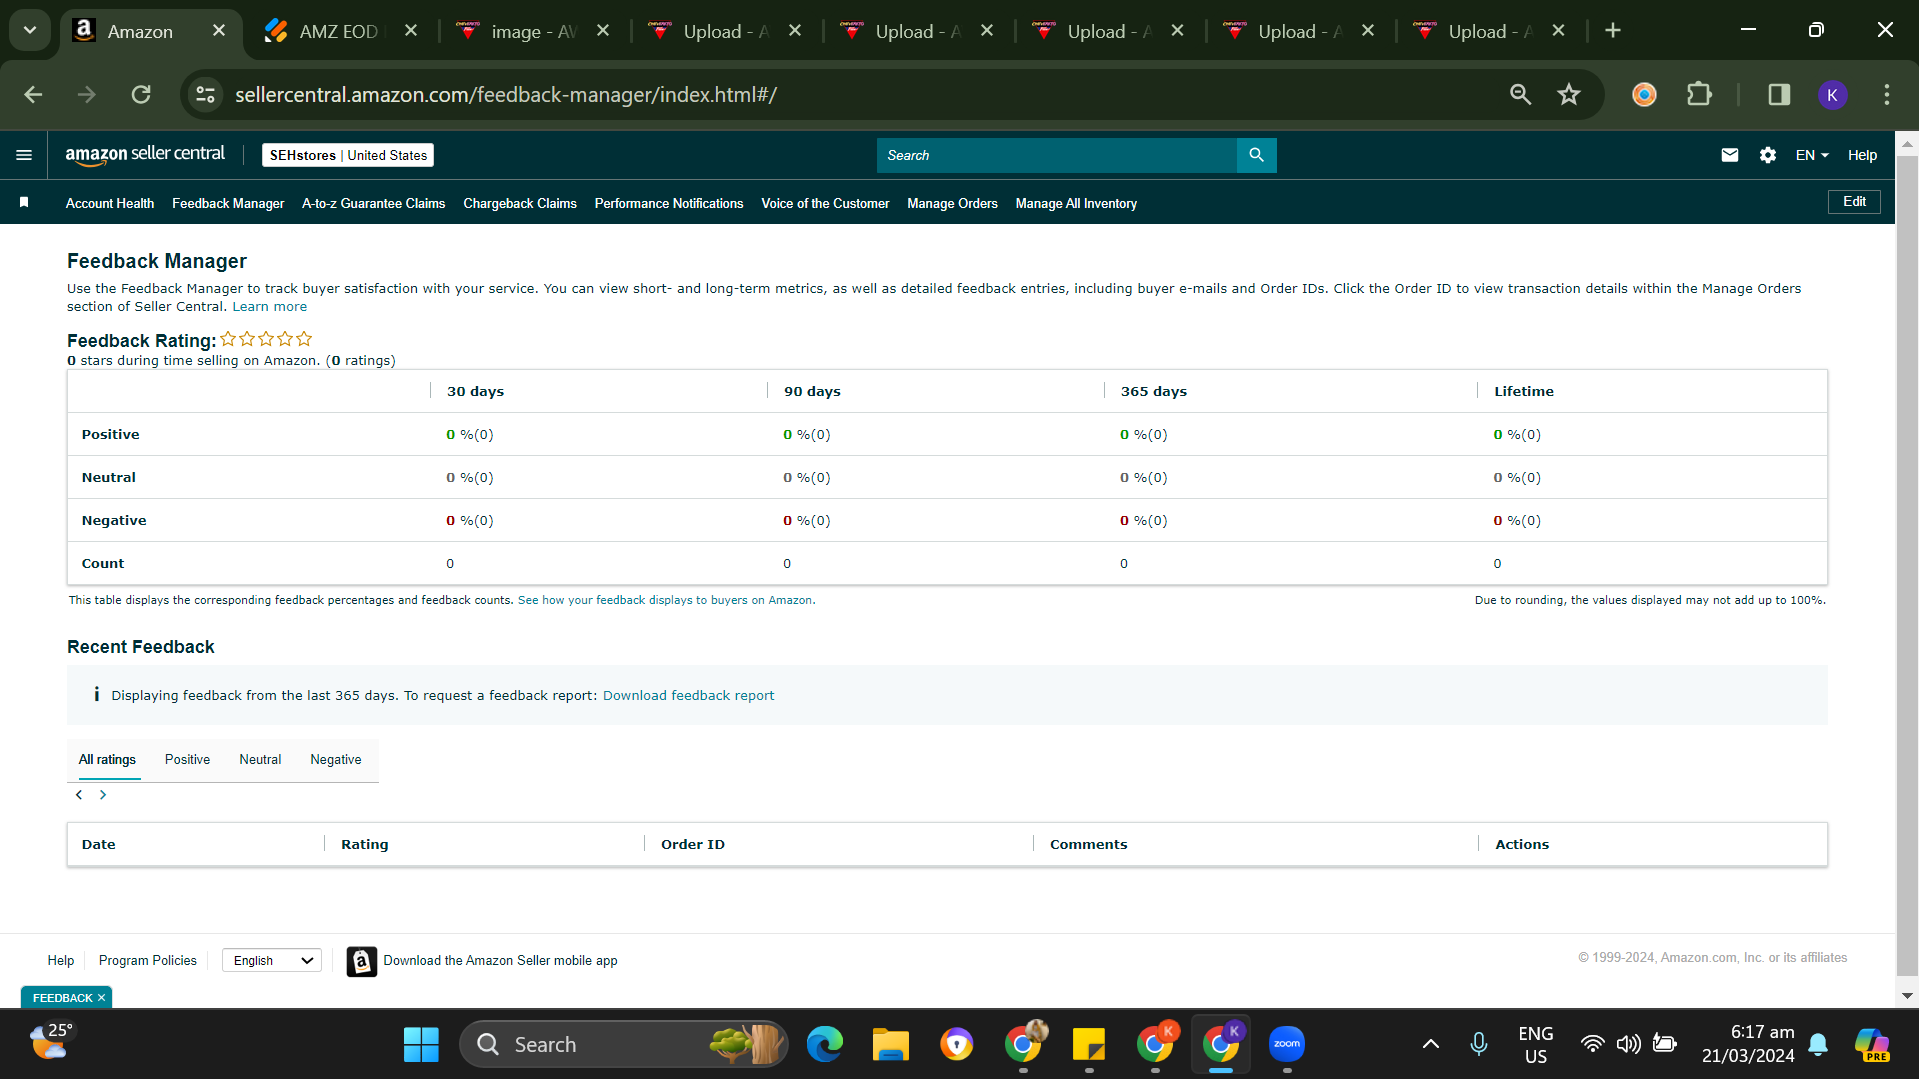Screen dimensions: 1919x1079
Task: Click the Feedback Manager navigation link
Action: click(x=228, y=203)
